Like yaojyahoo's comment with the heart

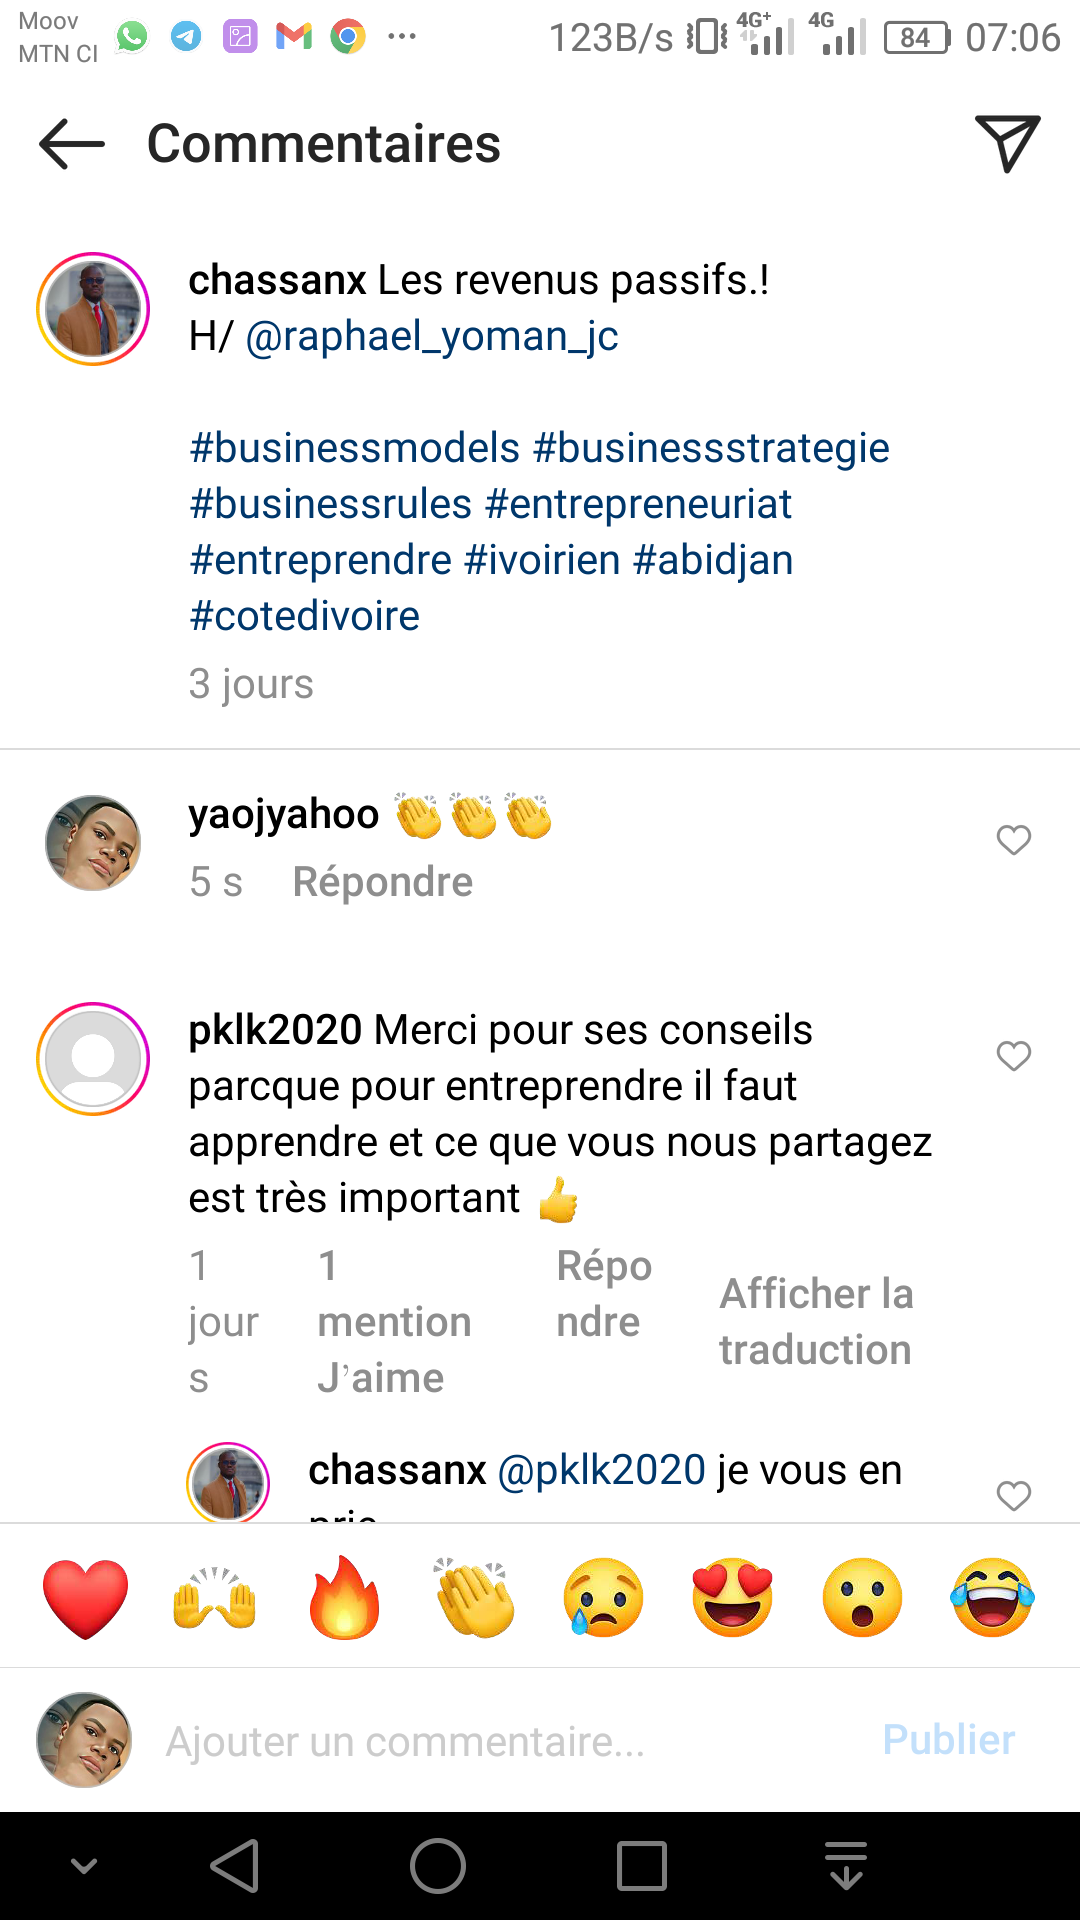[x=1013, y=840]
